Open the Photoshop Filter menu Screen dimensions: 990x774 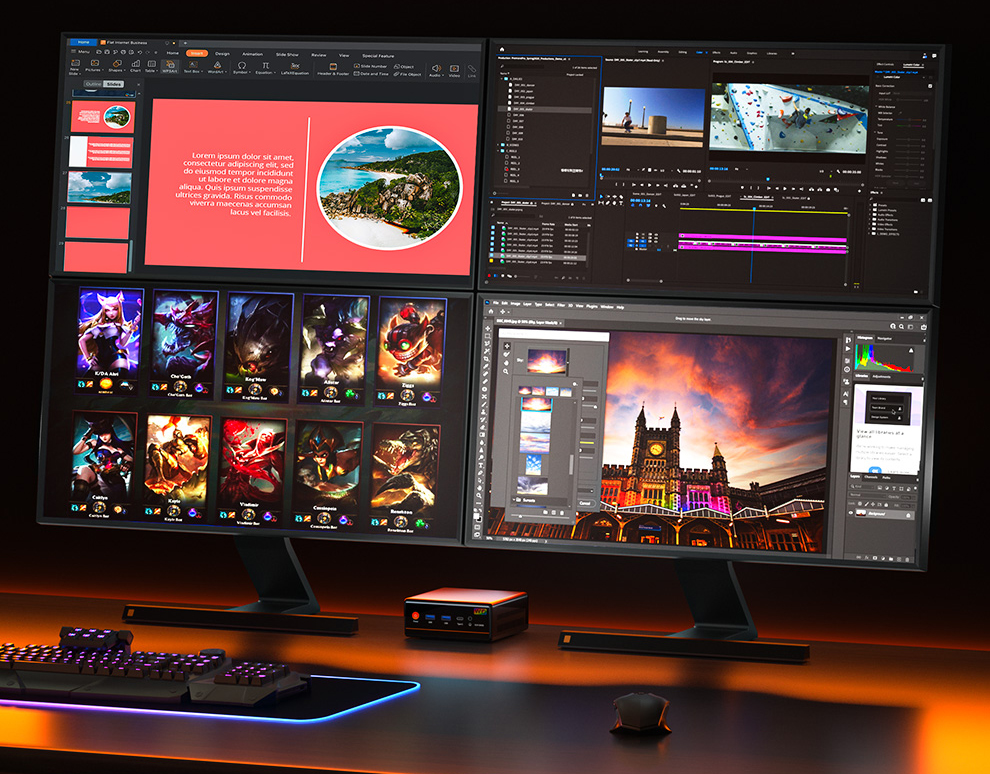pos(561,305)
